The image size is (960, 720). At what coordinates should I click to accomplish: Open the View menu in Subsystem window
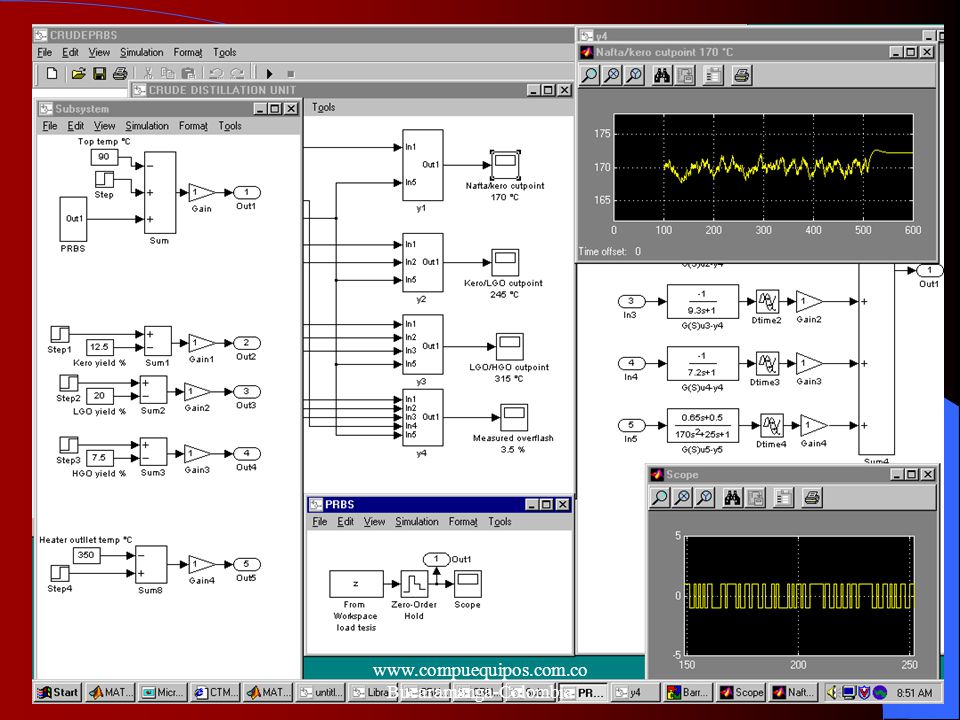(x=104, y=126)
